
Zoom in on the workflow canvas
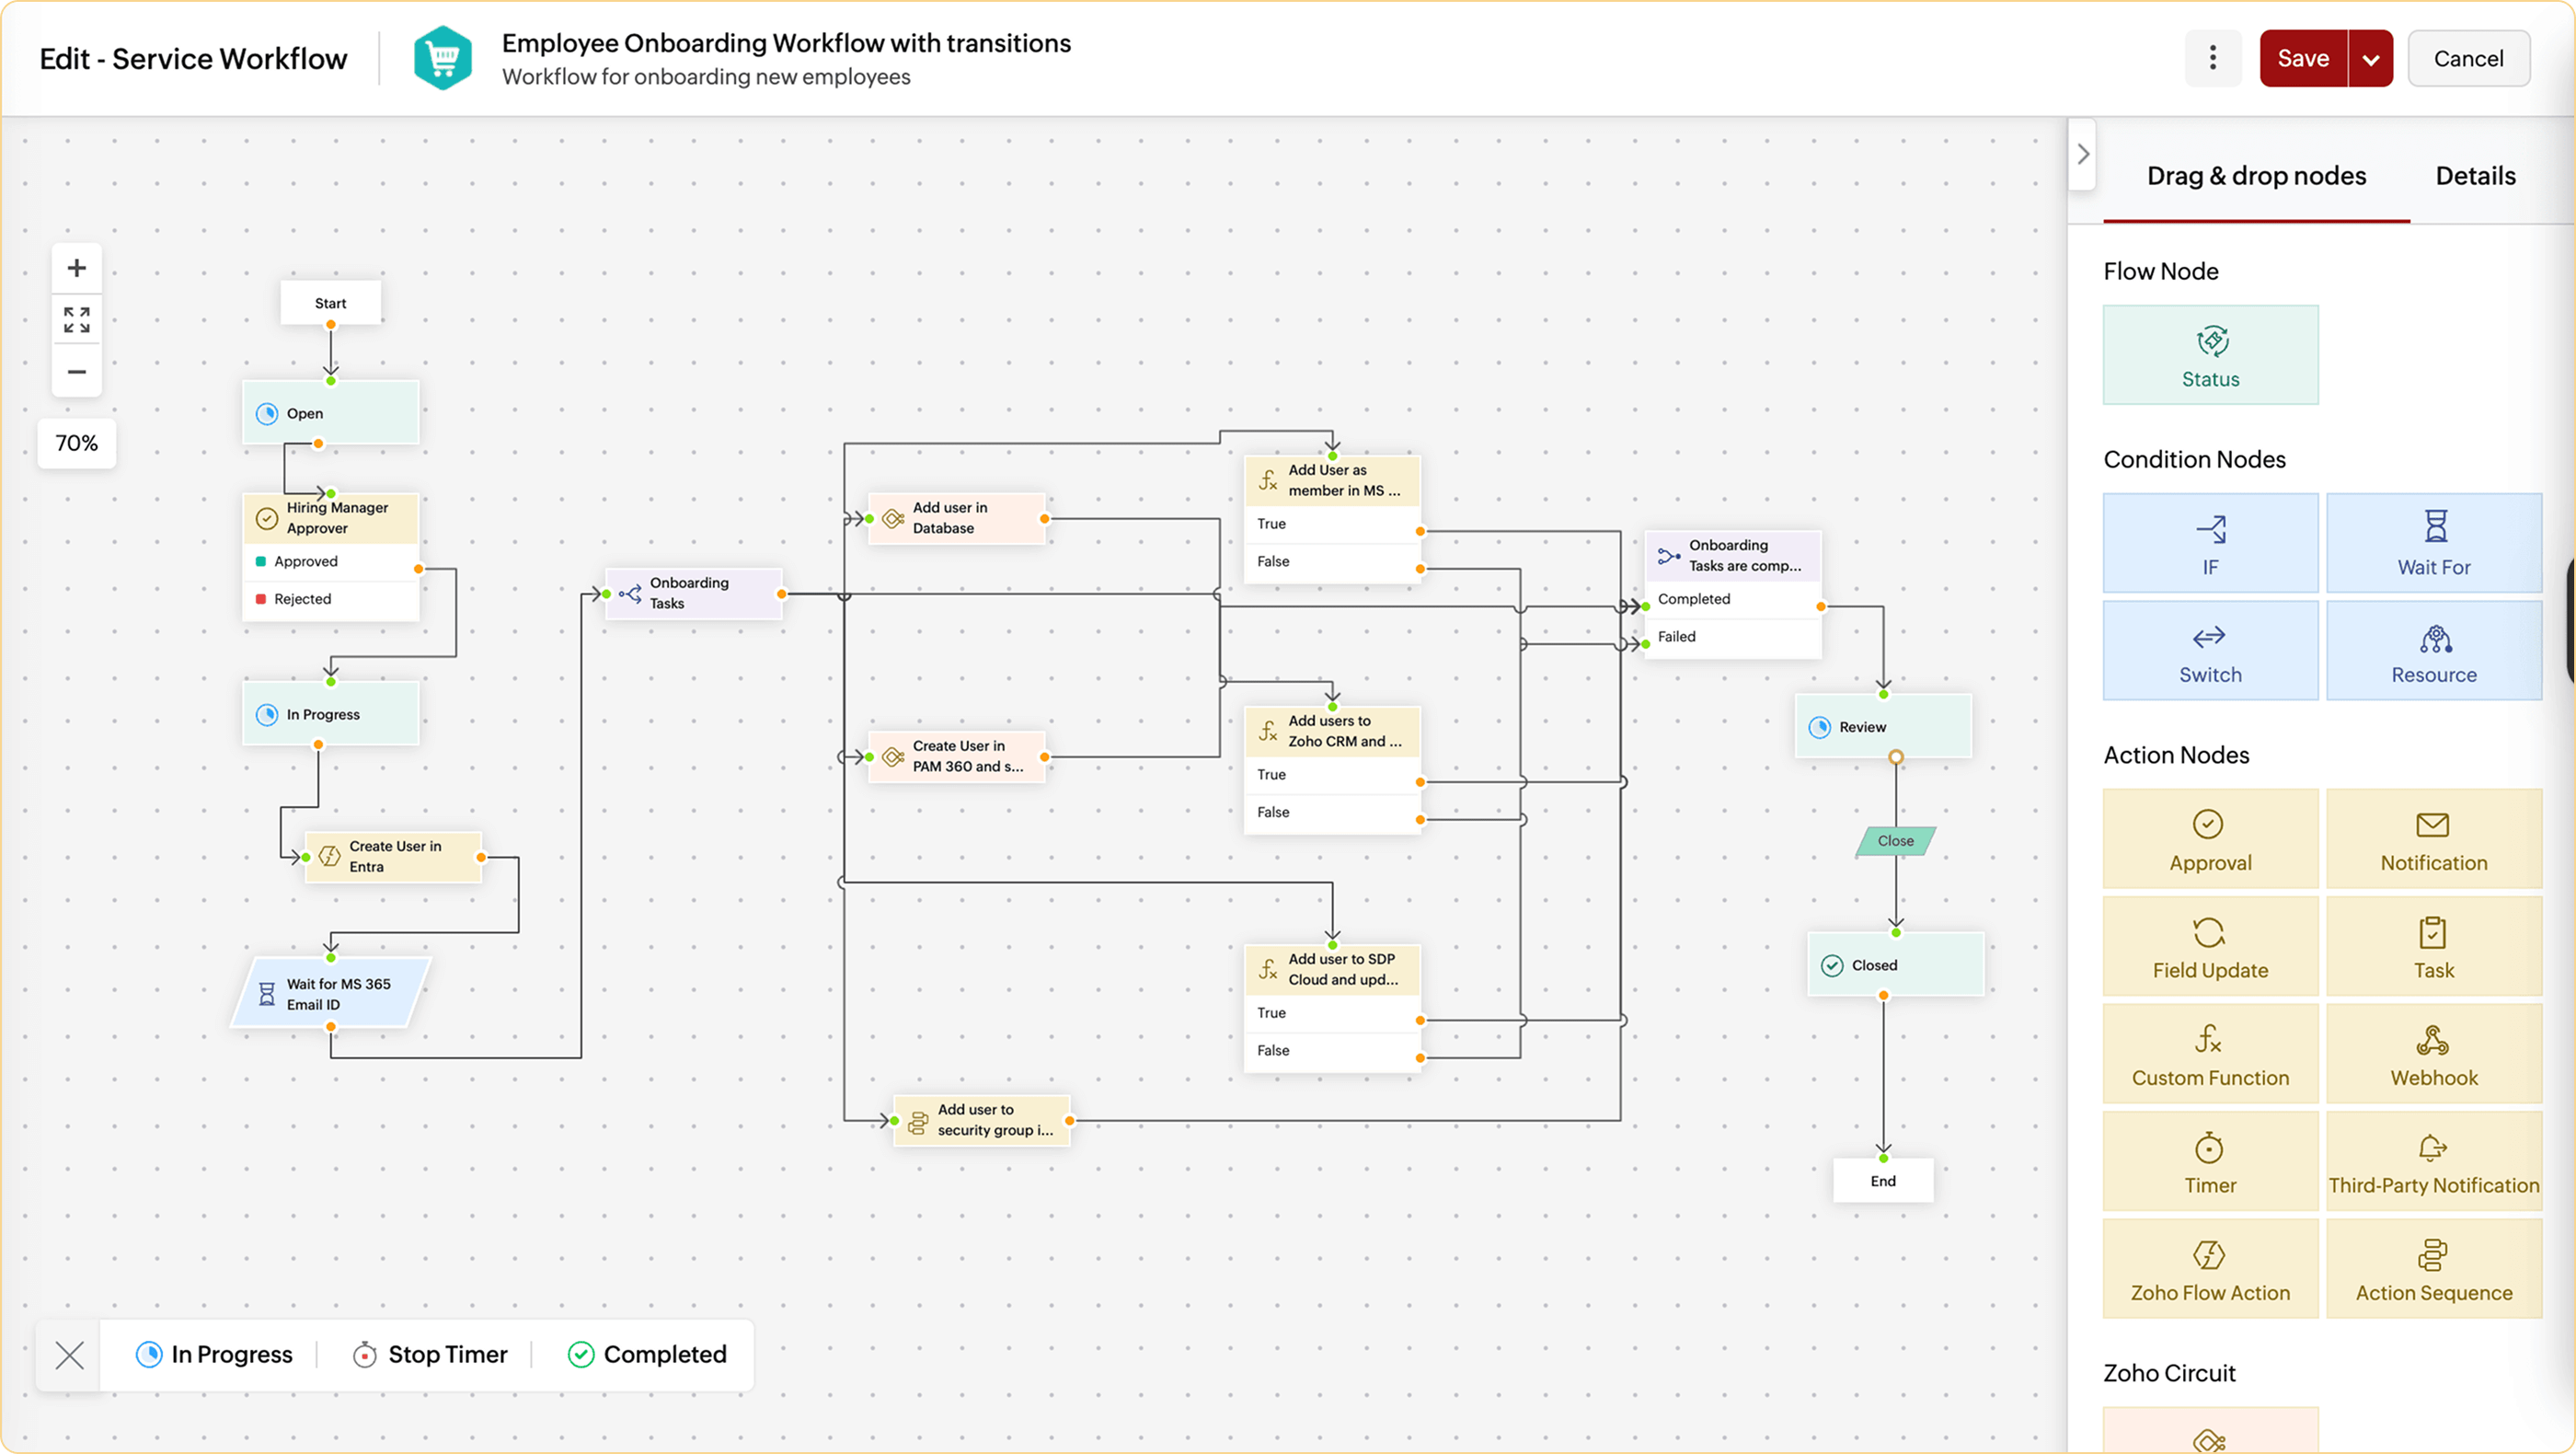point(77,268)
